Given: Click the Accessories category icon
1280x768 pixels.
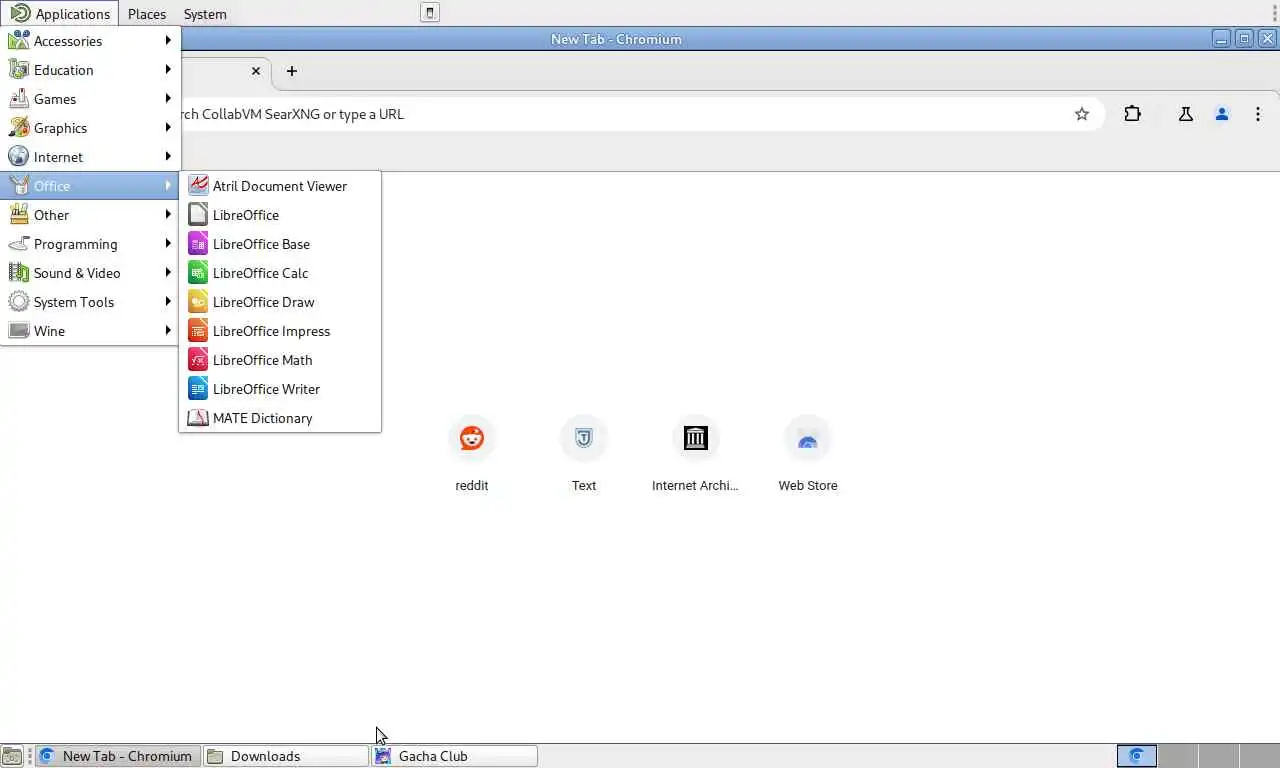Looking at the screenshot, I should click(18, 41).
